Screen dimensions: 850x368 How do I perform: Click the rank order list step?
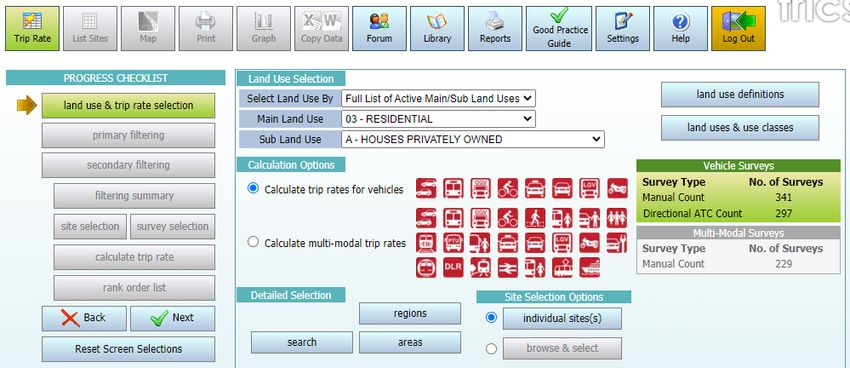[134, 288]
